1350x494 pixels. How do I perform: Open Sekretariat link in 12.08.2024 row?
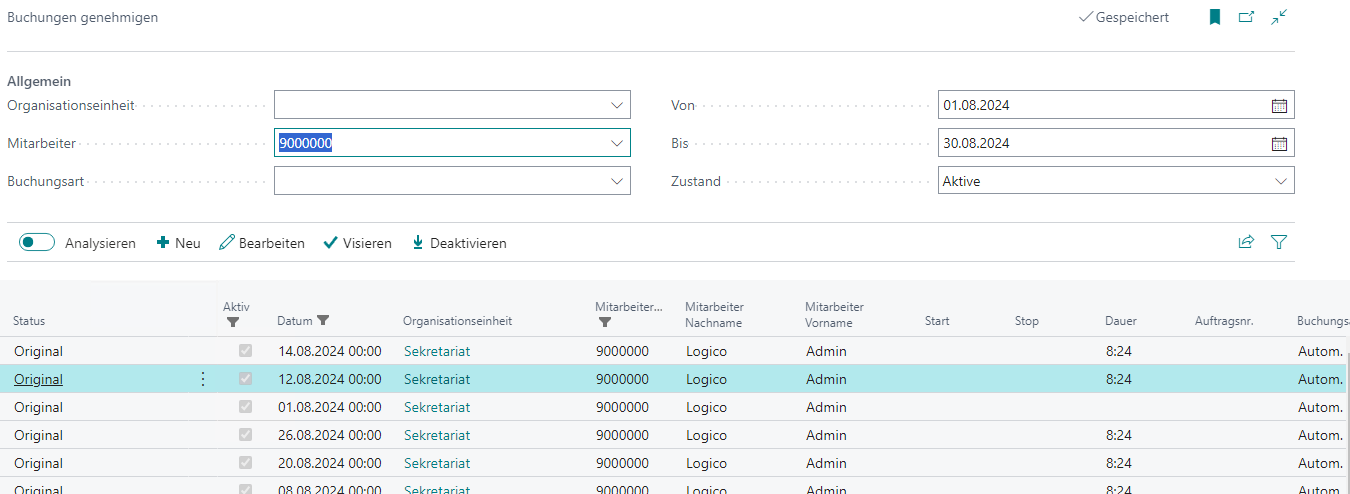437,379
